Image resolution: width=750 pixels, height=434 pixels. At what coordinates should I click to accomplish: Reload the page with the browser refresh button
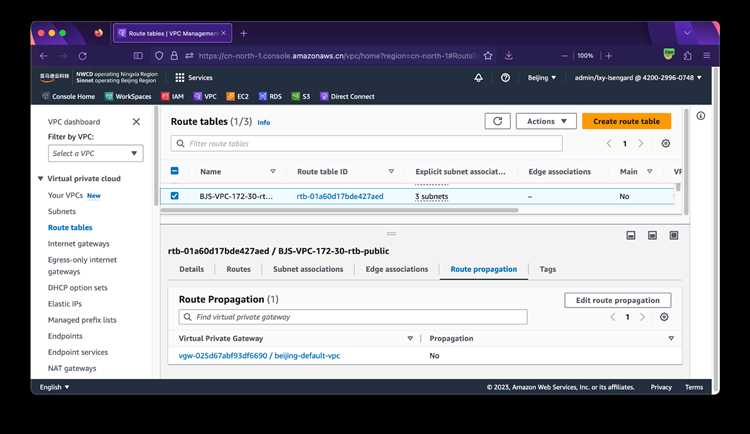(83, 56)
